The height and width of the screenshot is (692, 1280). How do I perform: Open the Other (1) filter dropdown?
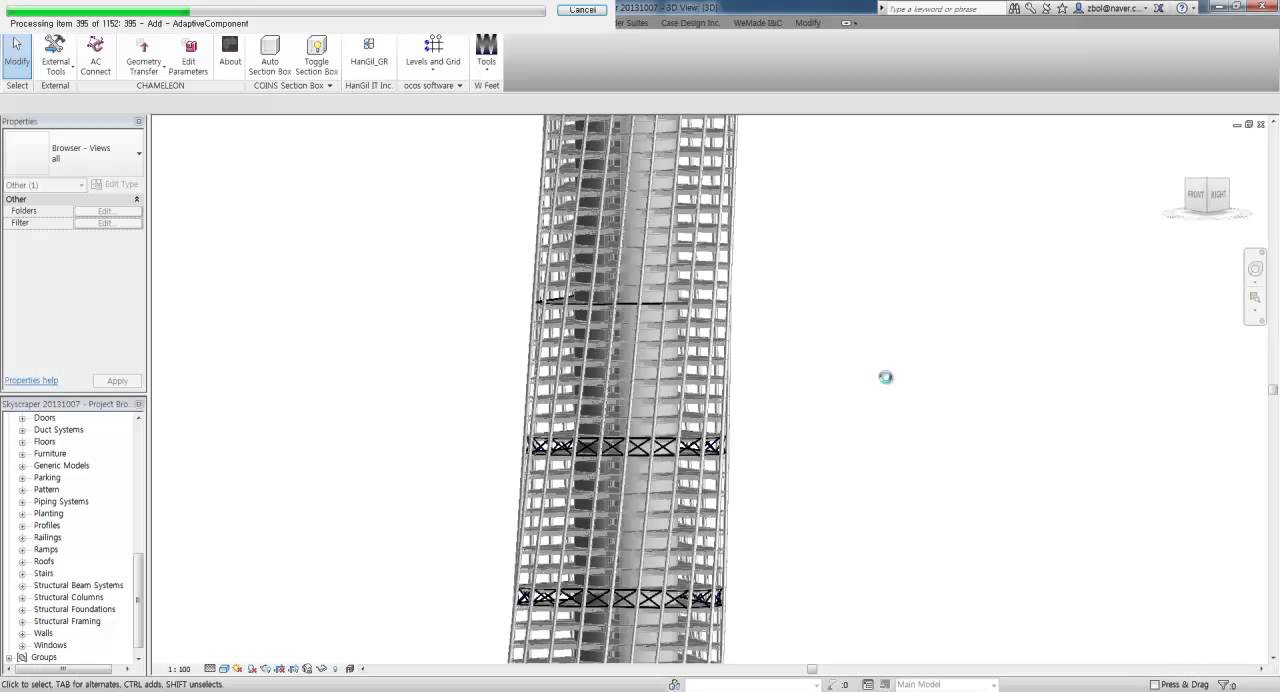(45, 185)
